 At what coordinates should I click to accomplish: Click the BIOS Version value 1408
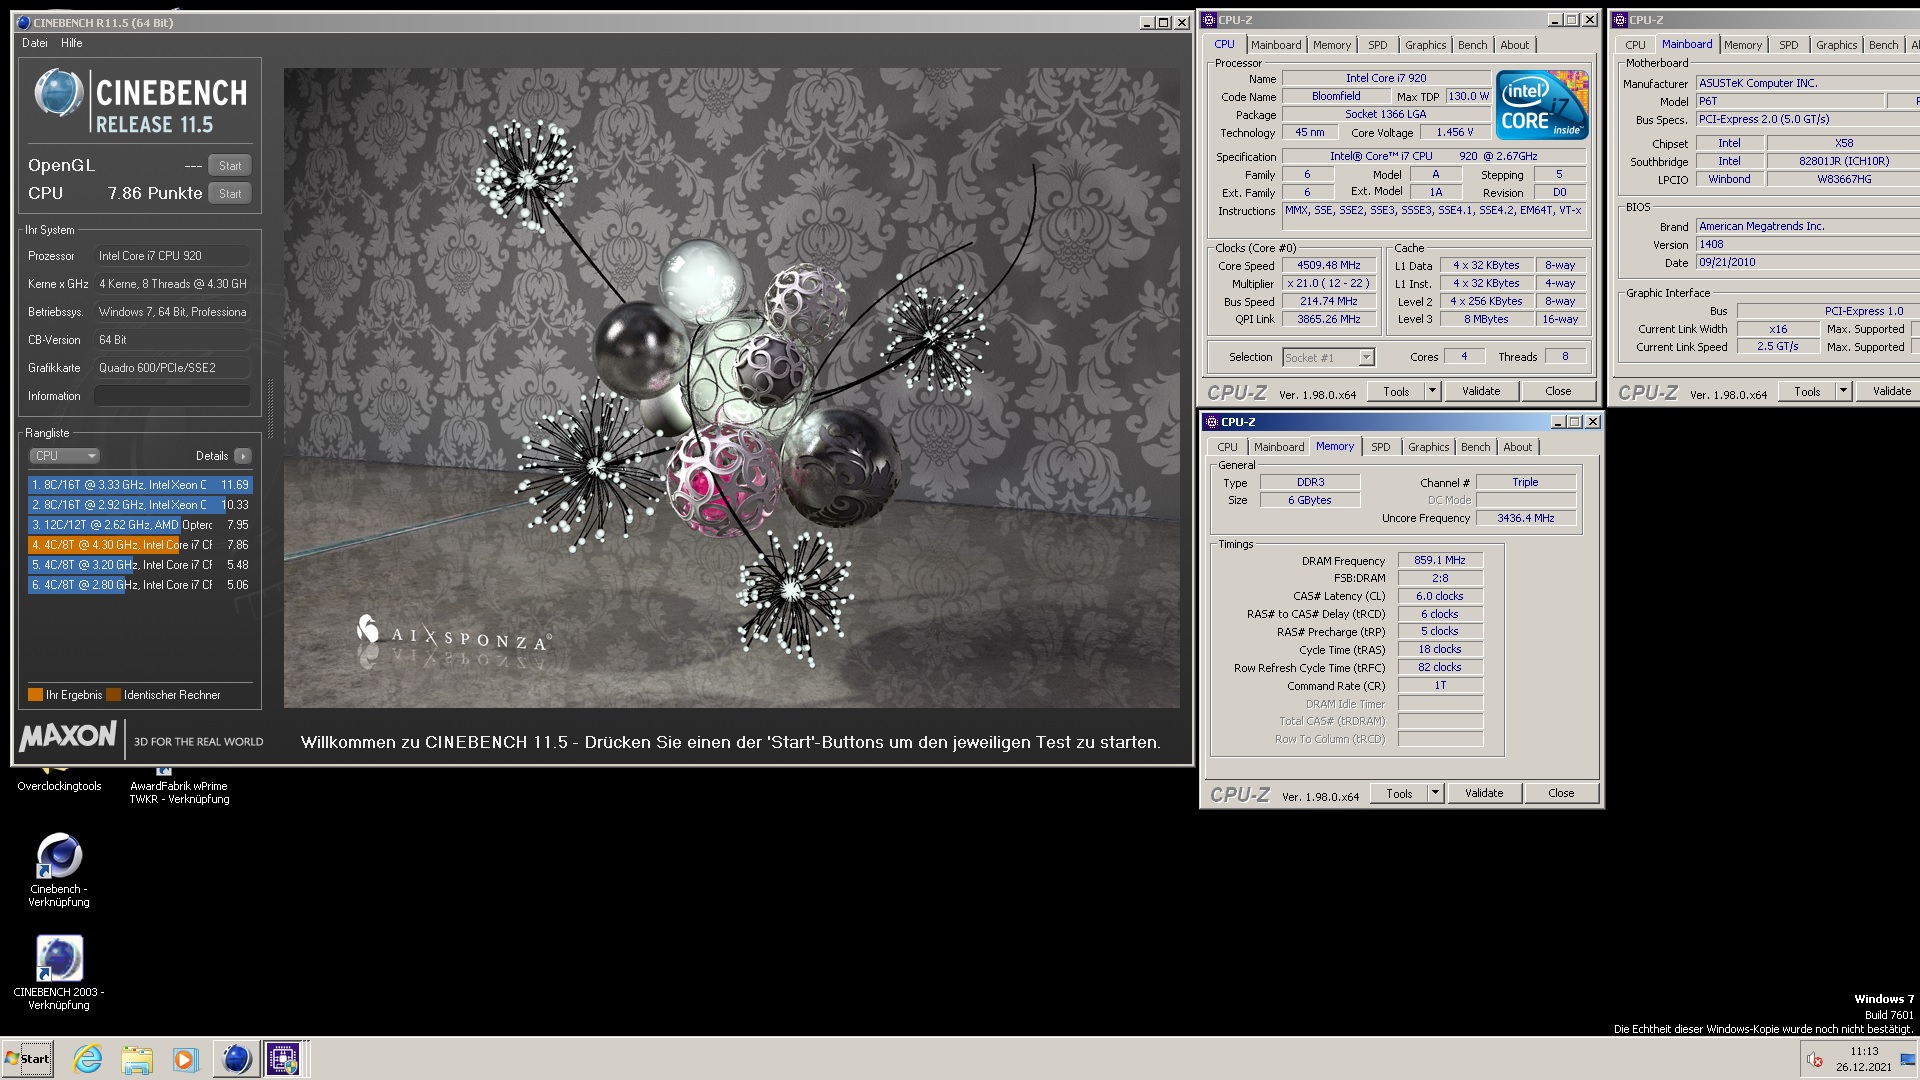click(x=1808, y=244)
